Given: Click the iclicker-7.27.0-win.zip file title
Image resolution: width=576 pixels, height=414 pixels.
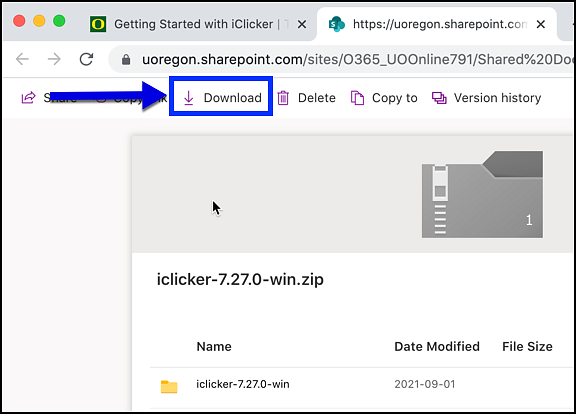Looking at the screenshot, I should pyautogui.click(x=240, y=280).
